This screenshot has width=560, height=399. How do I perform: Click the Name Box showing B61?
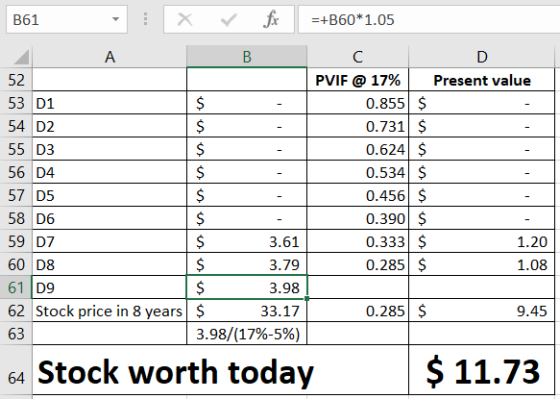point(67,19)
